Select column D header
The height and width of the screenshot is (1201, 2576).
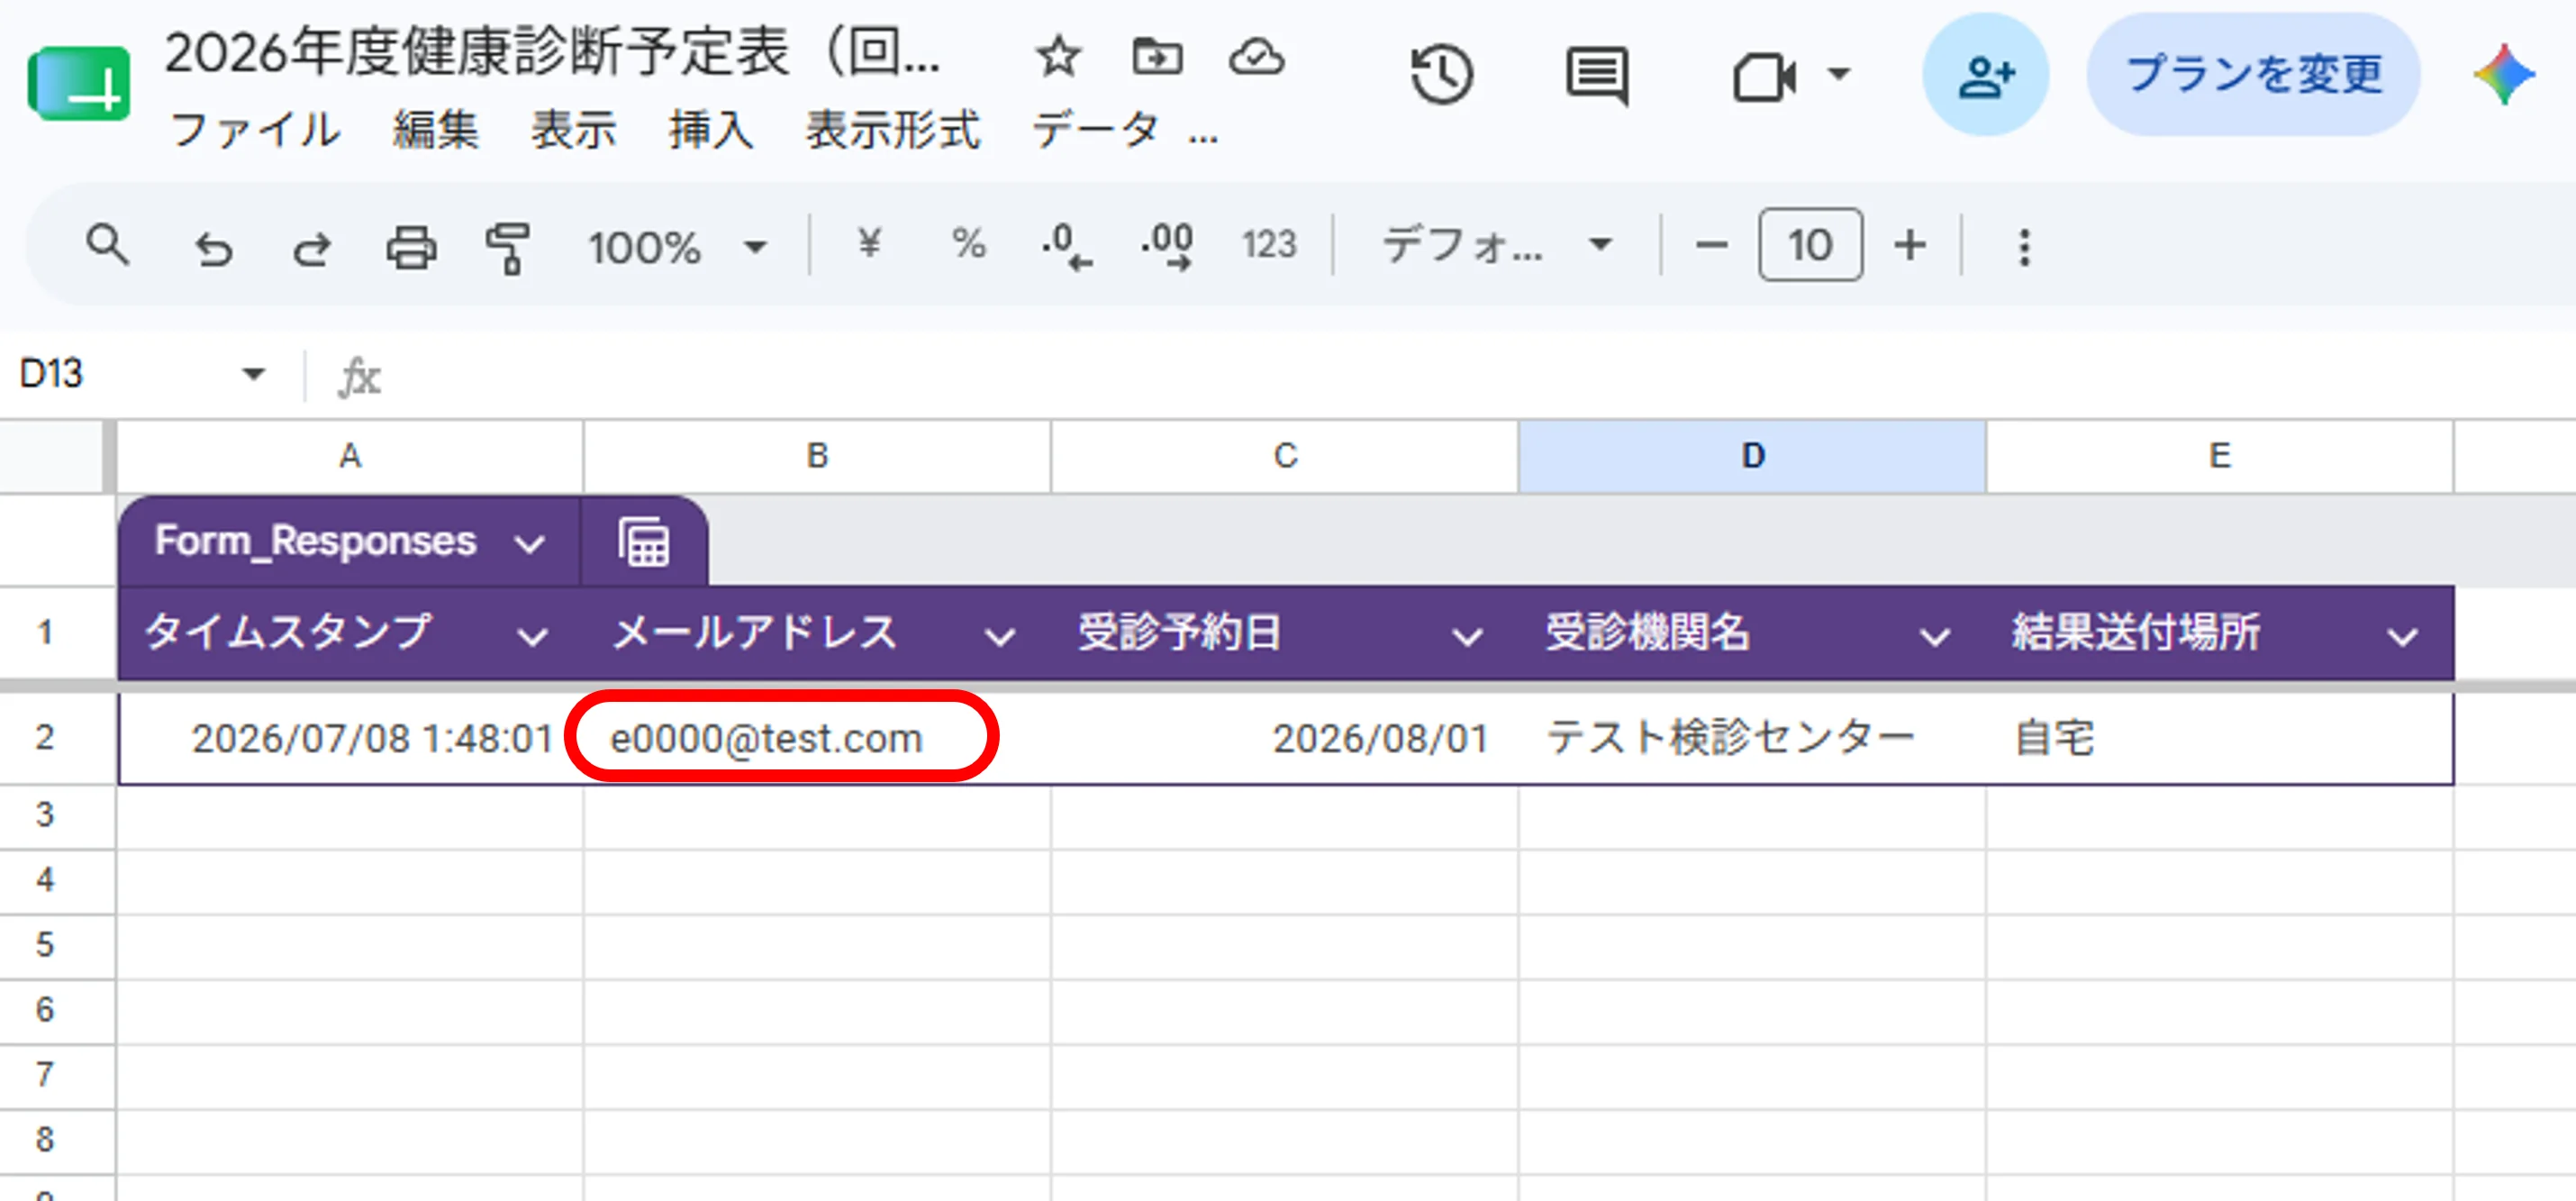coord(1752,456)
